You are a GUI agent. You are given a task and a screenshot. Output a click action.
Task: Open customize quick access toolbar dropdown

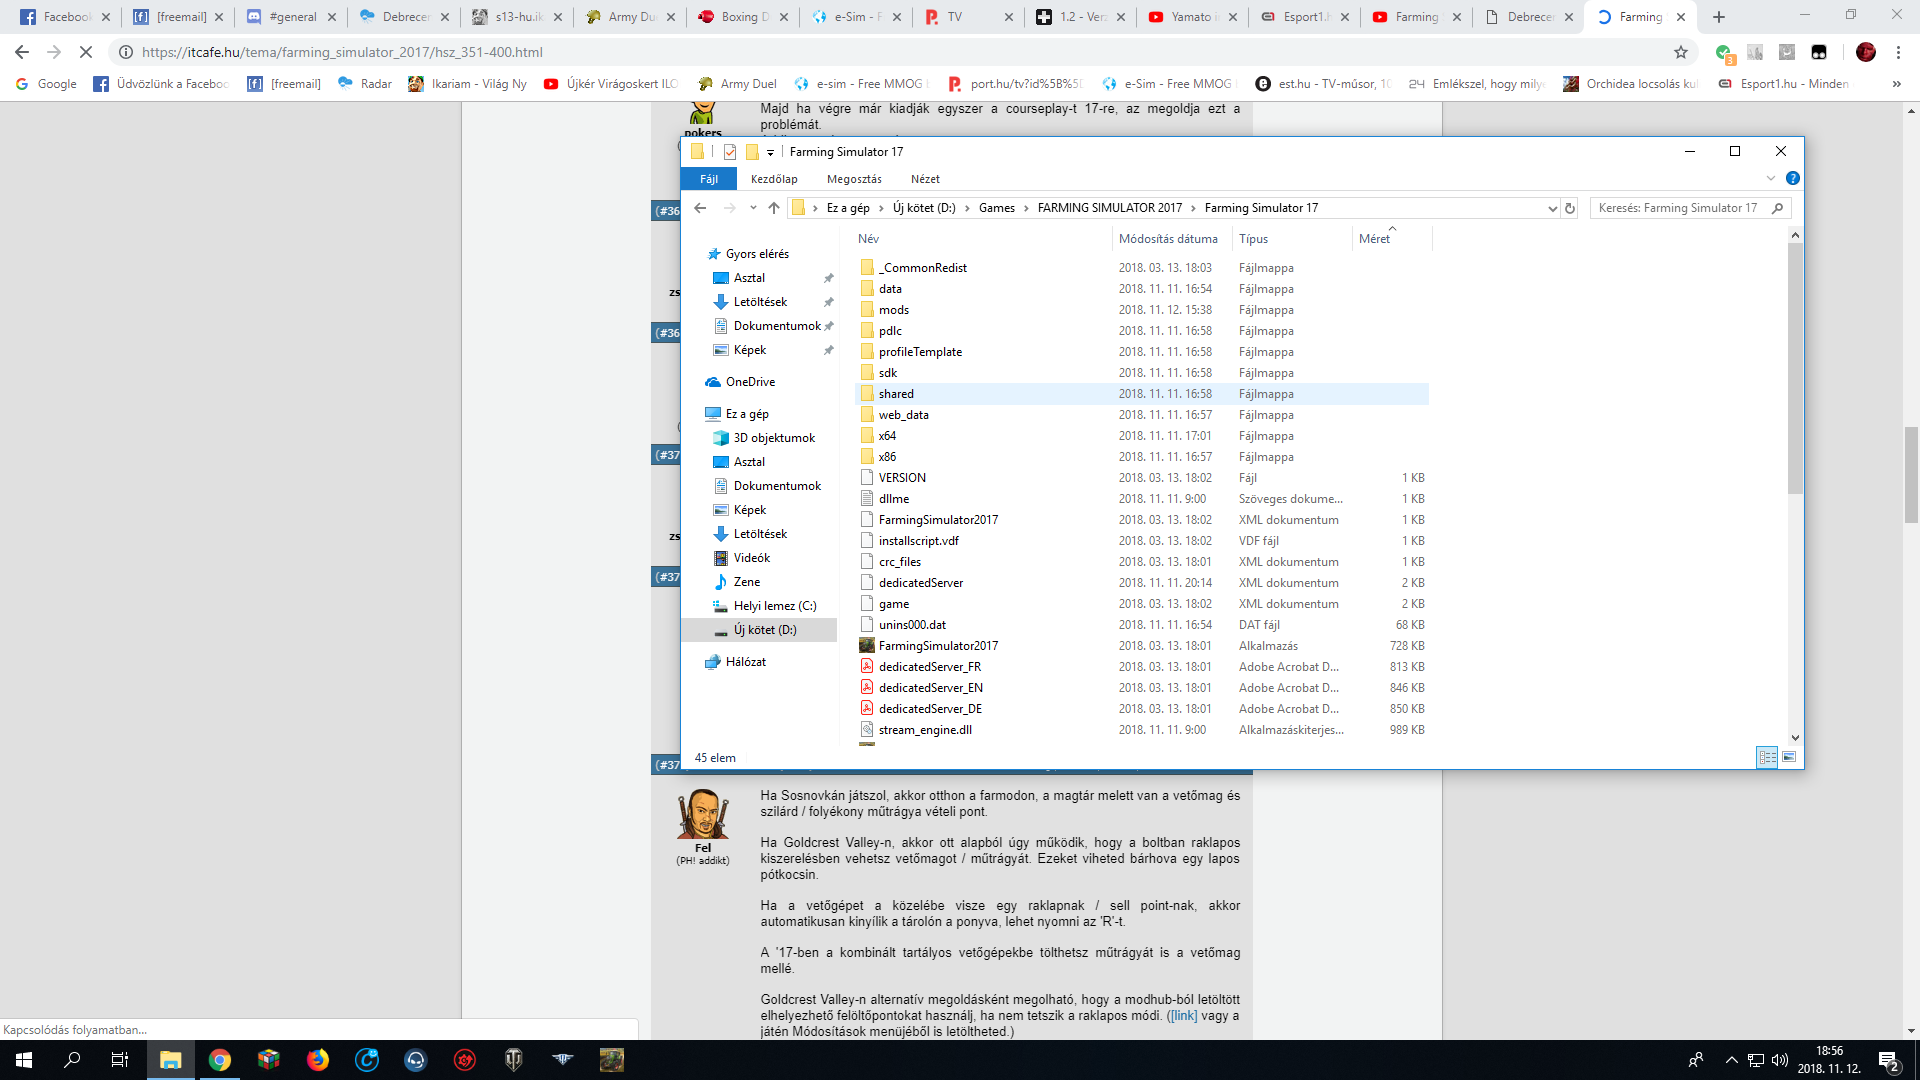coord(770,152)
